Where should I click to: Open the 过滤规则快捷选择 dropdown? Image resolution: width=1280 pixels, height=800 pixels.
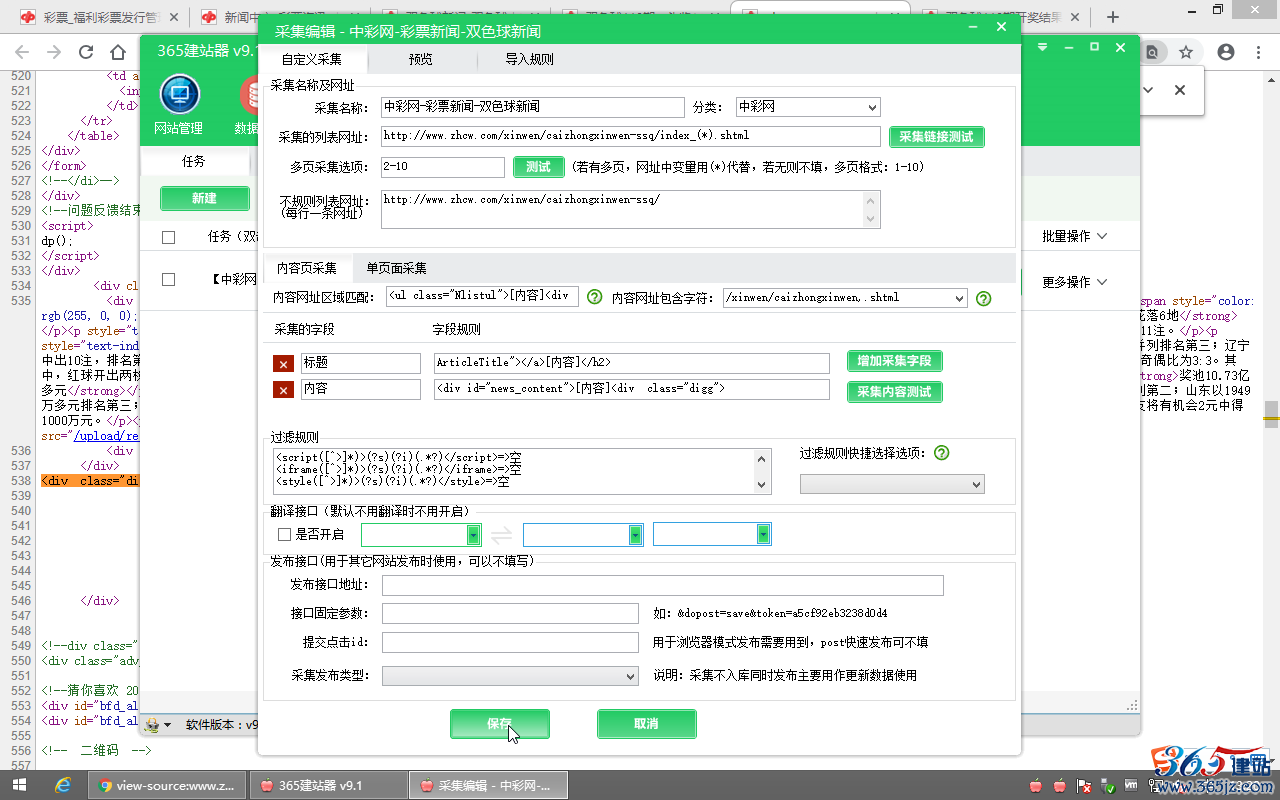click(x=892, y=484)
